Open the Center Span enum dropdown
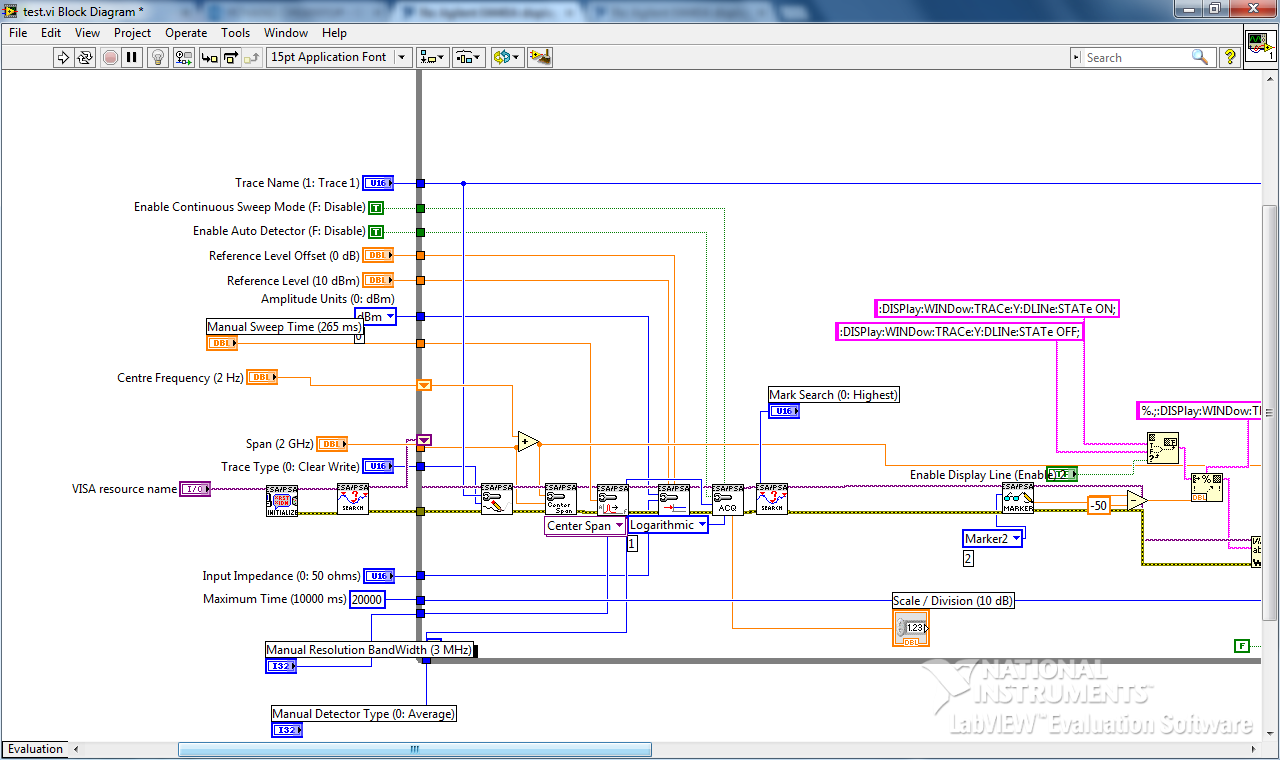Image resolution: width=1280 pixels, height=760 pixels. (586, 526)
